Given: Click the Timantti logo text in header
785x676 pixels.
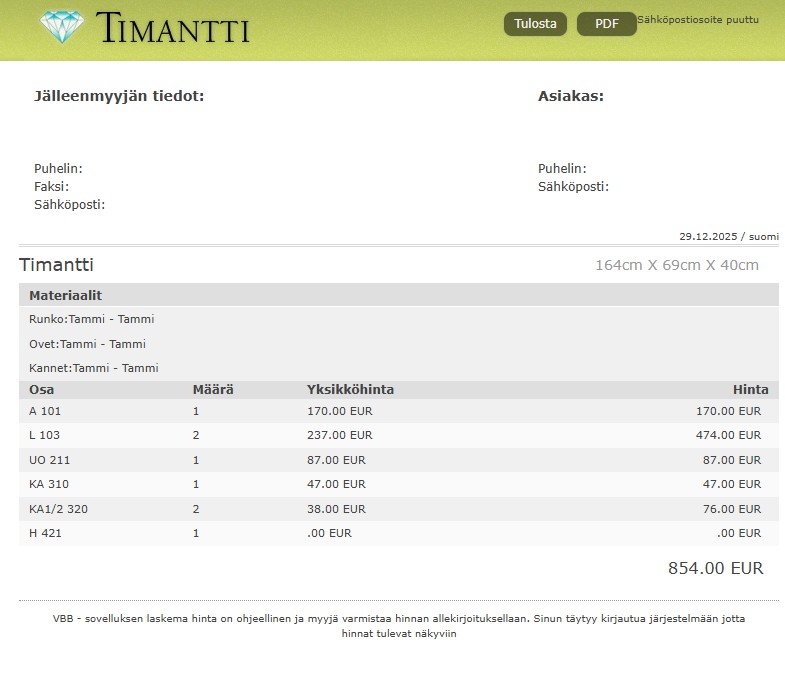Looking at the screenshot, I should pos(173,29).
